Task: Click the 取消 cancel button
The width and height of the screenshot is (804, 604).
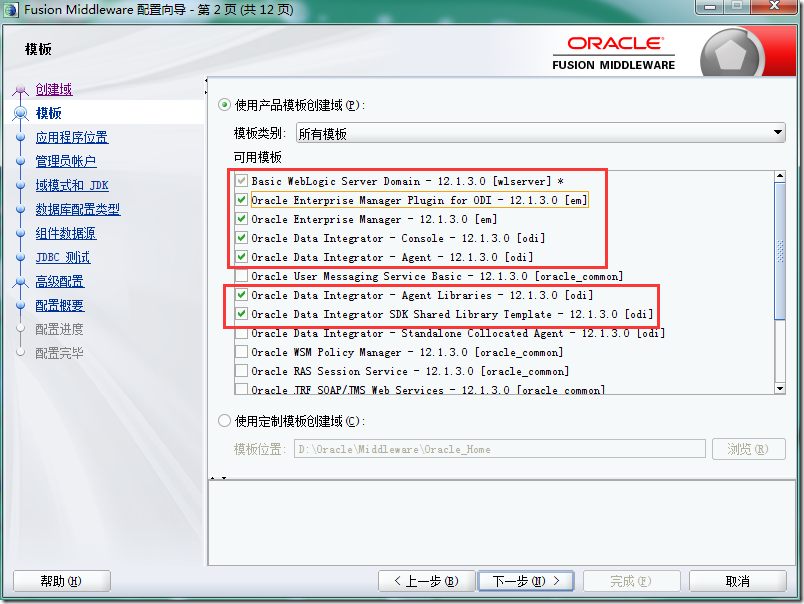Action: 737,581
